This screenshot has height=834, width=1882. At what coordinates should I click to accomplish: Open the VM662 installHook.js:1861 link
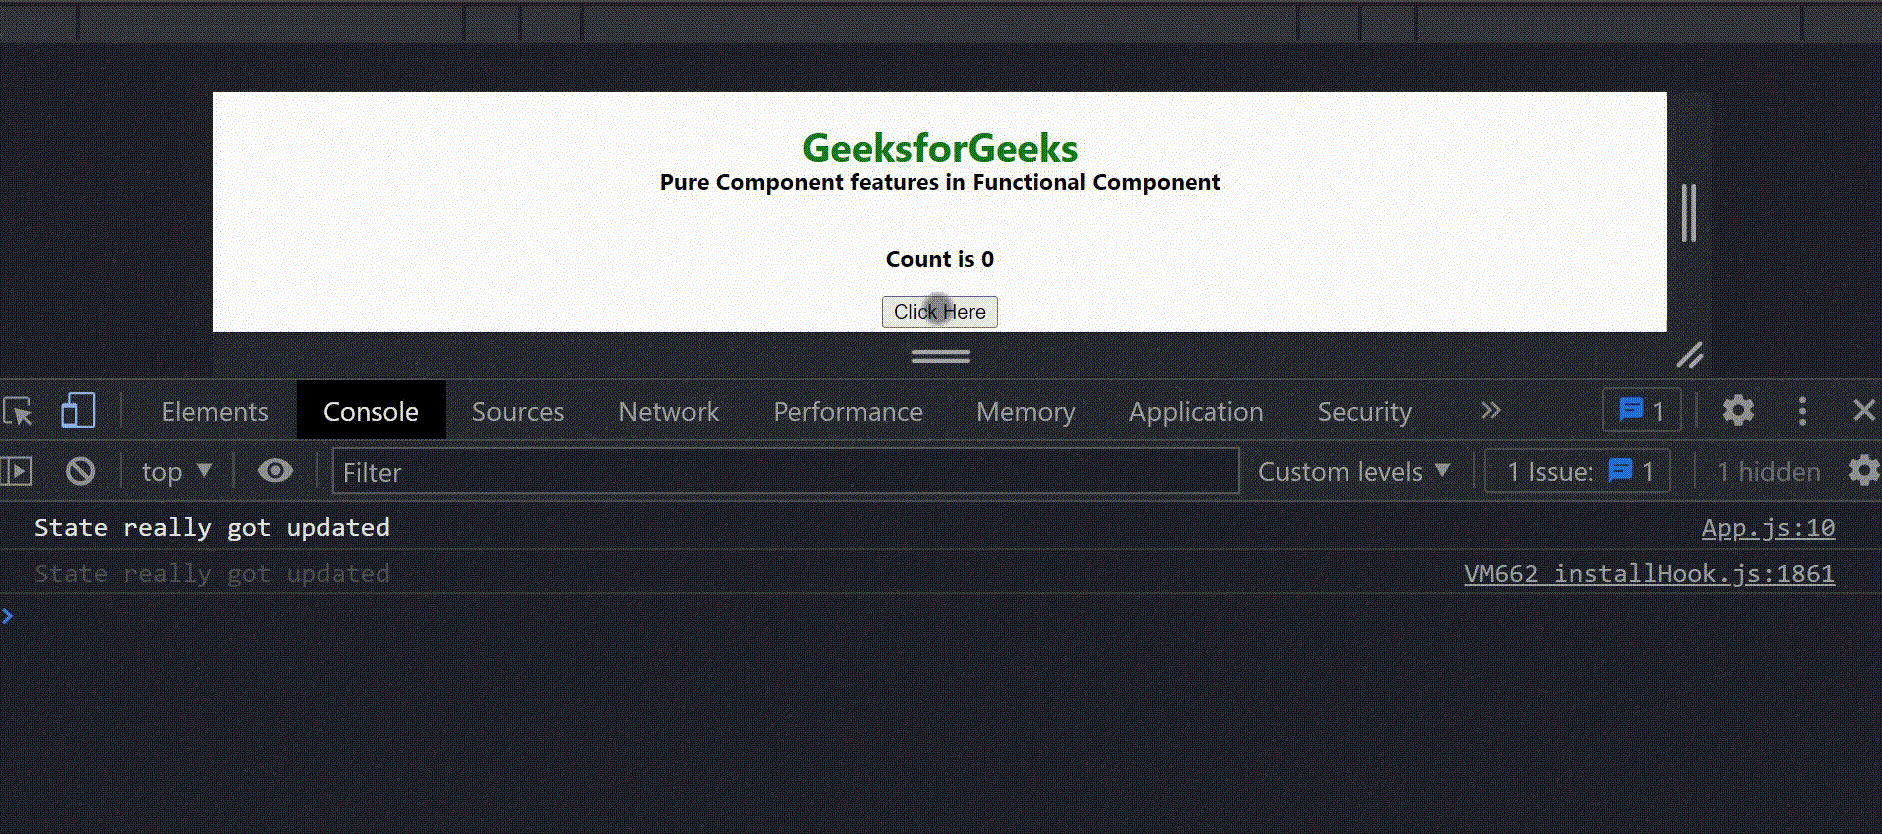(x=1649, y=574)
